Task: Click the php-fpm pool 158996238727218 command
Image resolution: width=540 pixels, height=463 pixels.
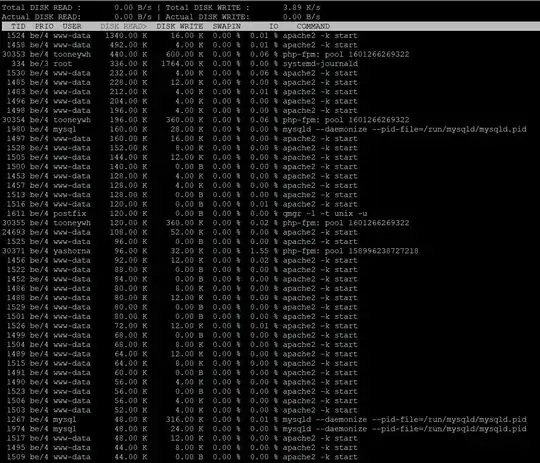Action: click(351, 251)
